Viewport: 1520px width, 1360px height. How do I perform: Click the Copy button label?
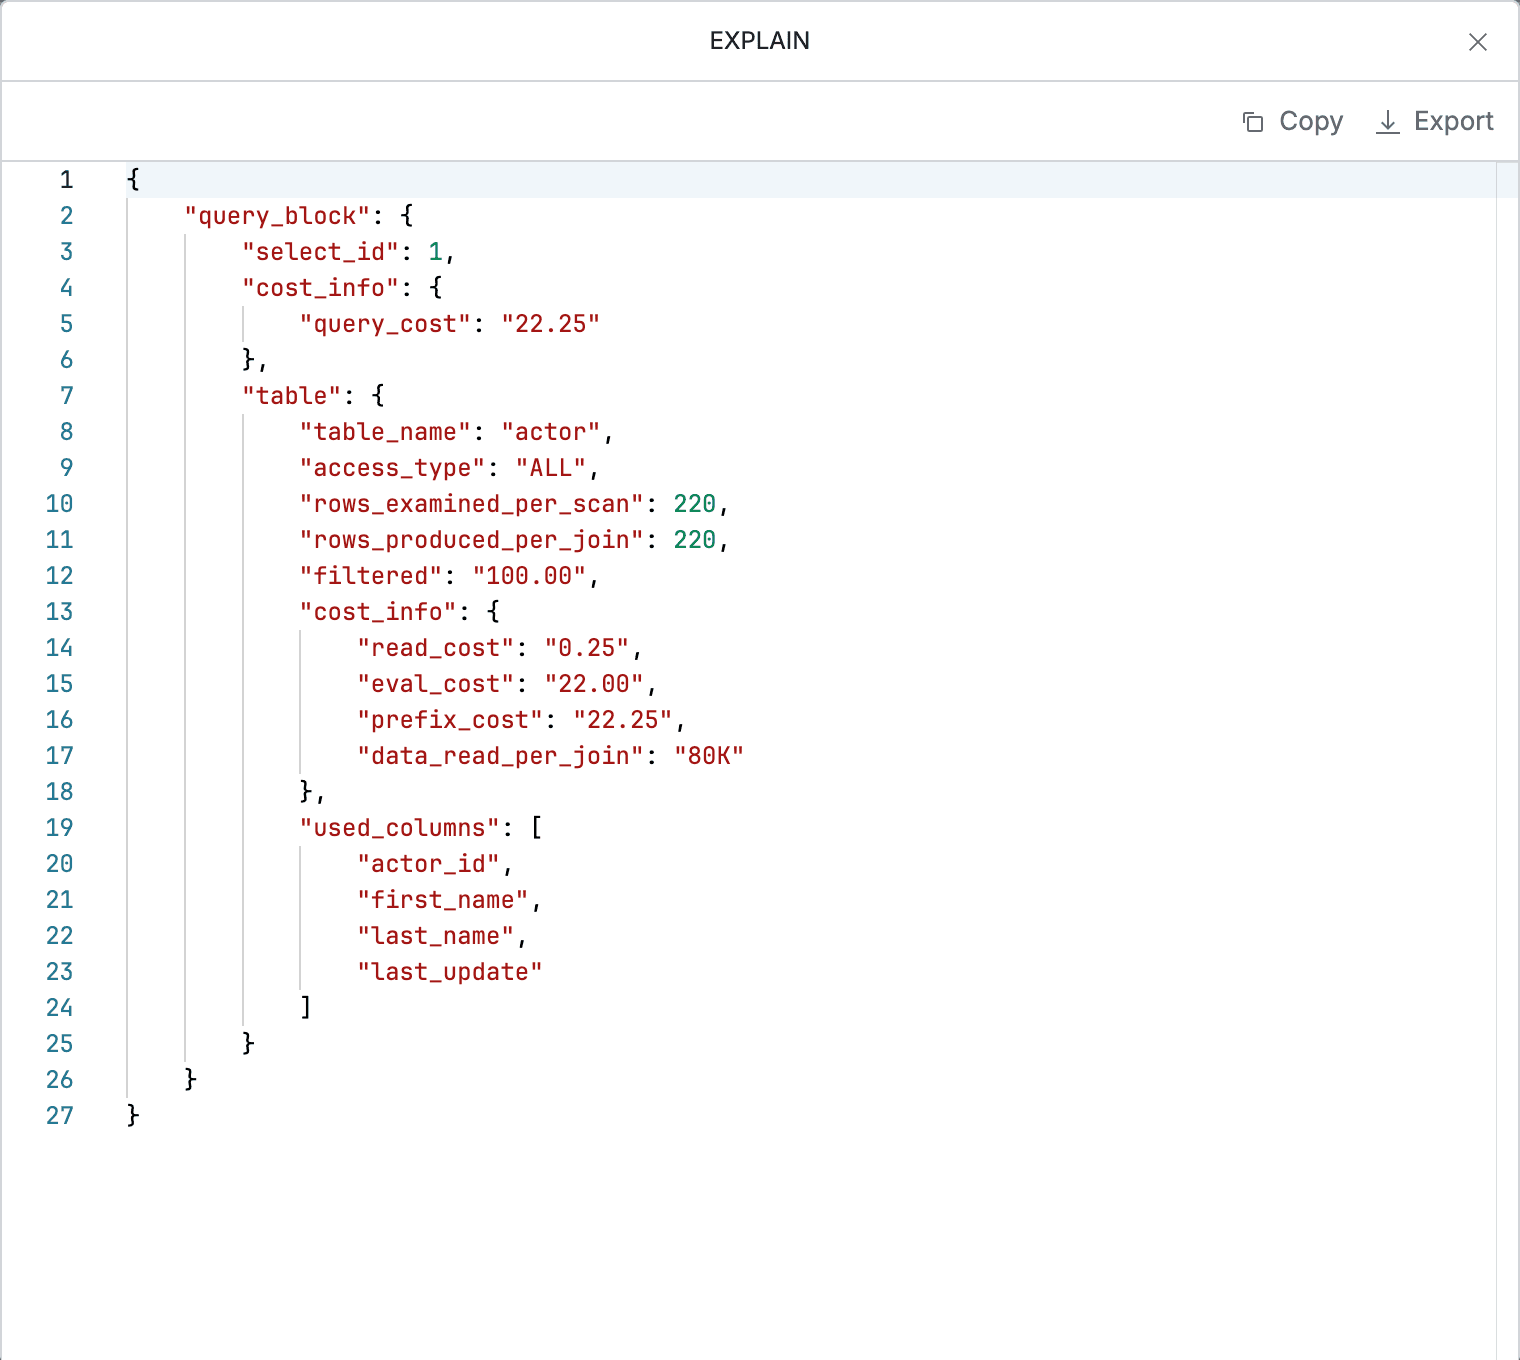coord(1310,121)
